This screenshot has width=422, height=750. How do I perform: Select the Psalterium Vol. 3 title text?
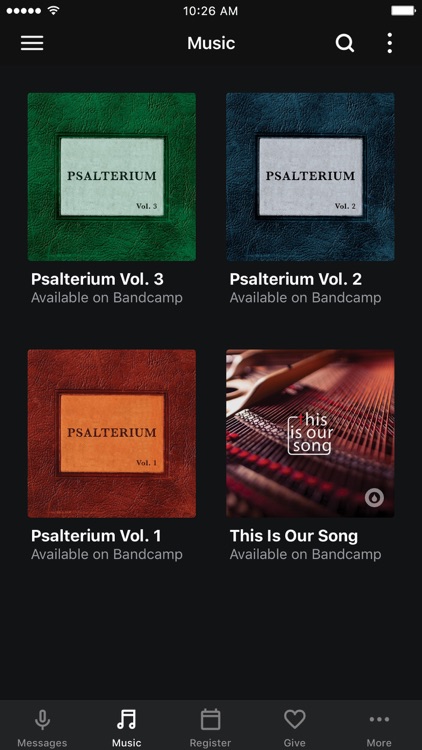97,279
